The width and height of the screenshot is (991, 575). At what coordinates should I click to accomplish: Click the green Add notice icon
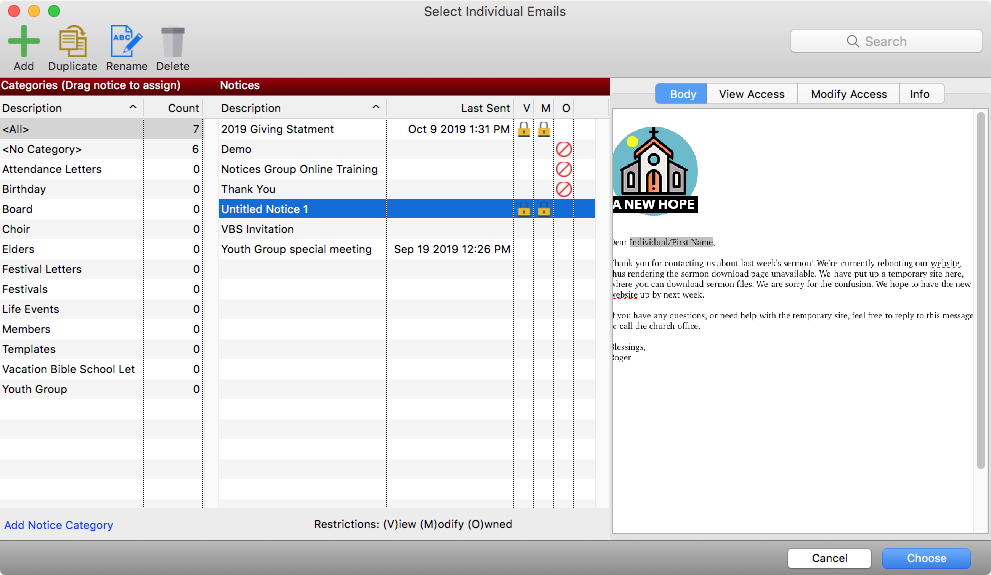[24, 43]
